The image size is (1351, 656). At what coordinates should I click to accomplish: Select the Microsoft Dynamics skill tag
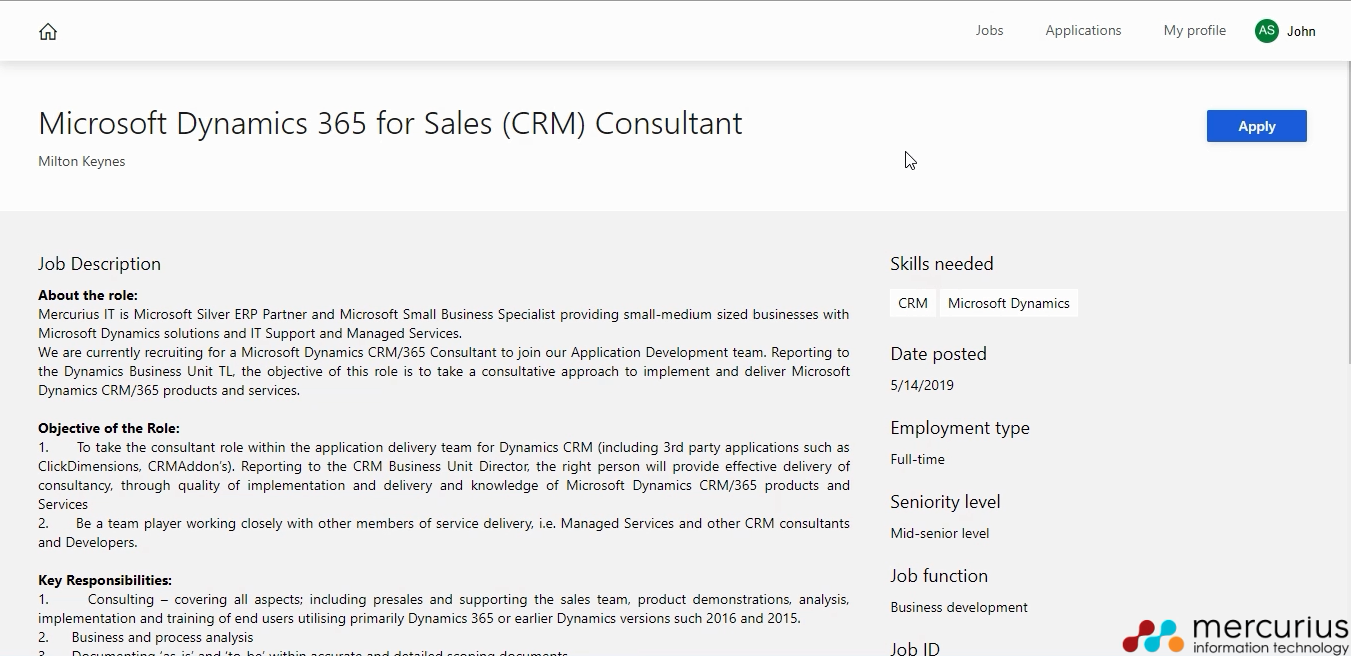tap(1008, 303)
